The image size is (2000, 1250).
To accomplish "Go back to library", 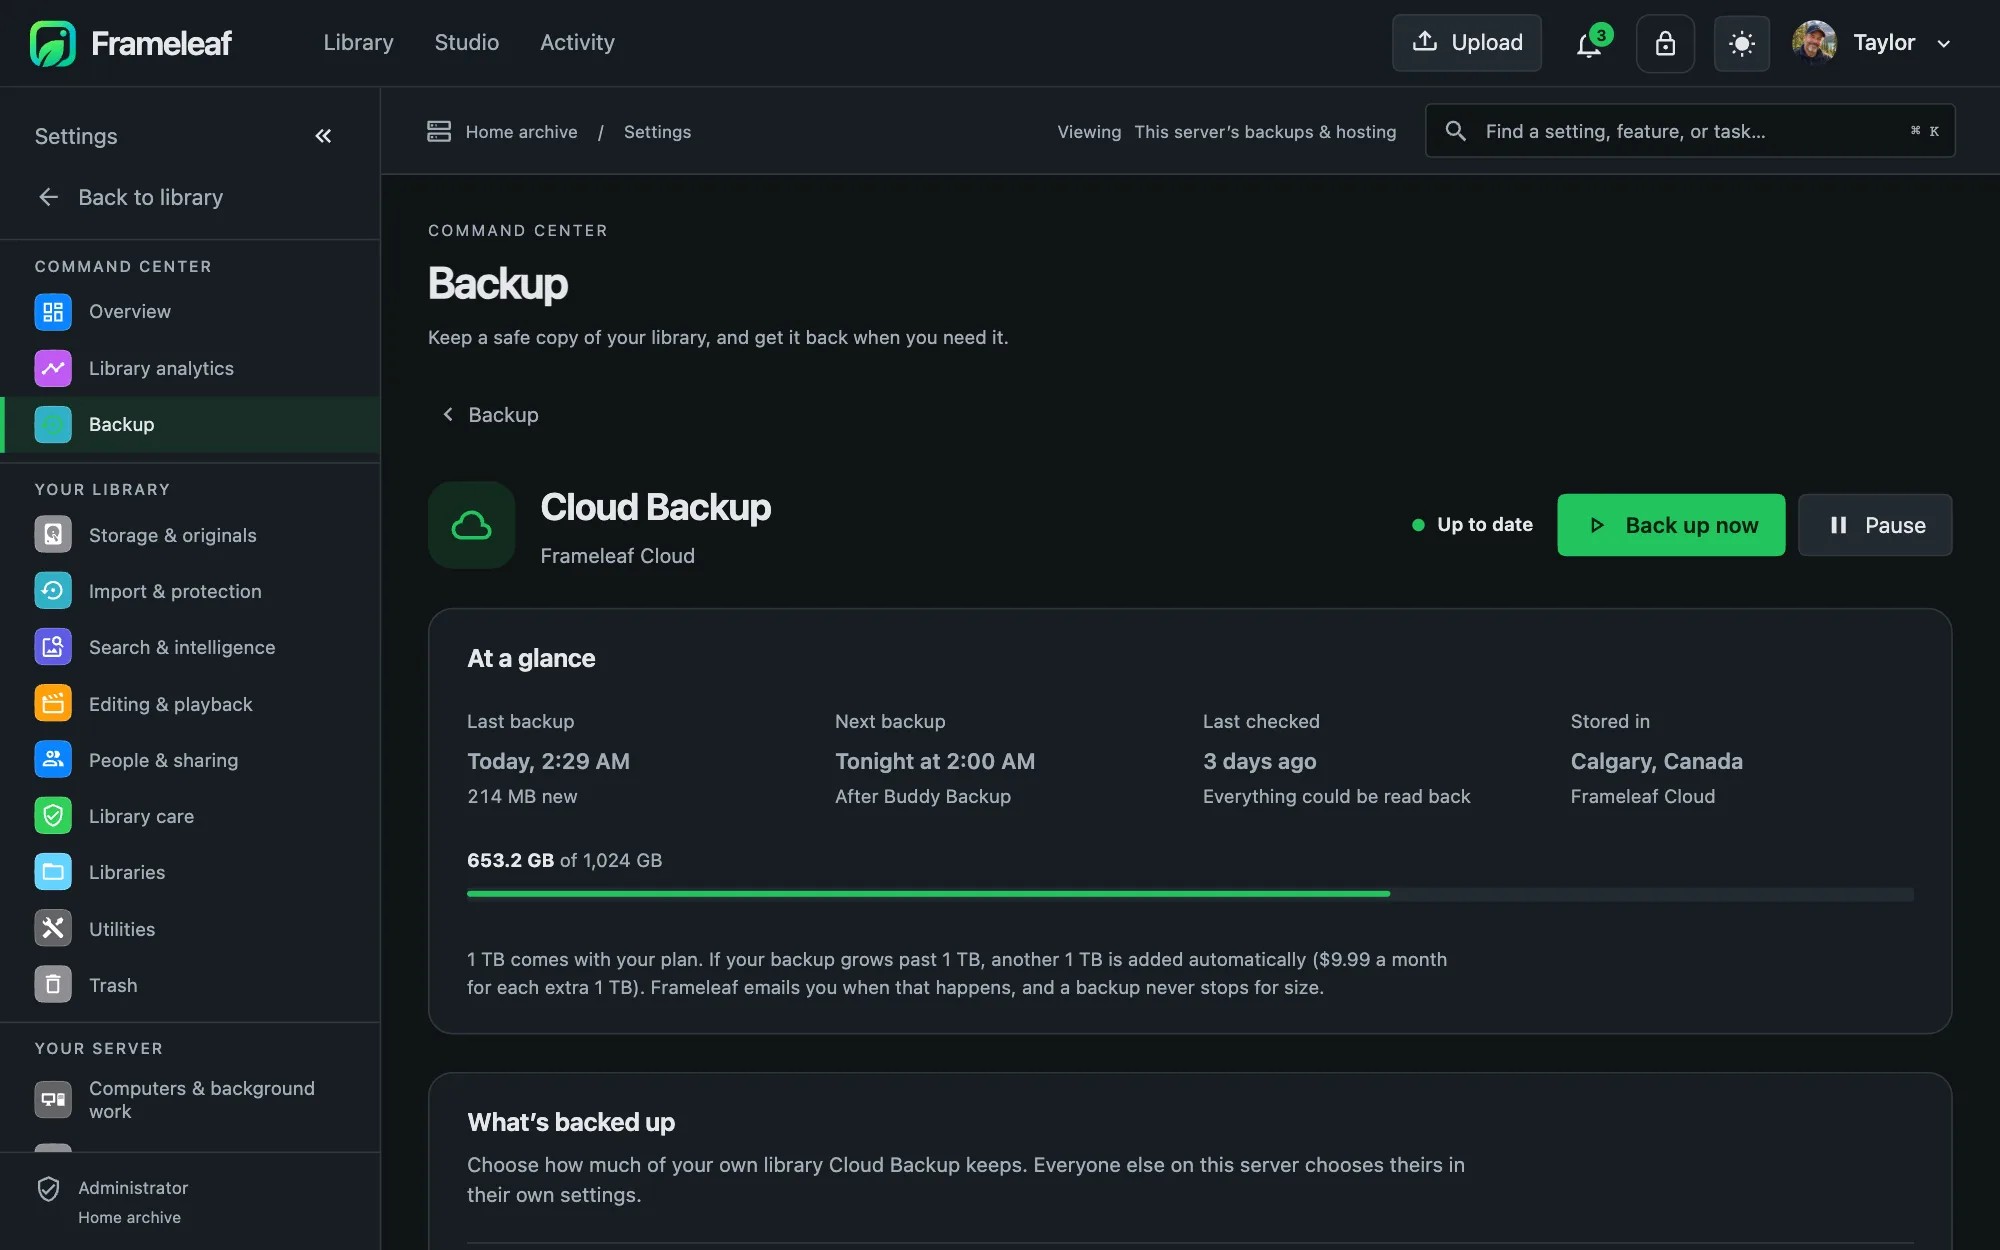I will pyautogui.click(x=130, y=197).
